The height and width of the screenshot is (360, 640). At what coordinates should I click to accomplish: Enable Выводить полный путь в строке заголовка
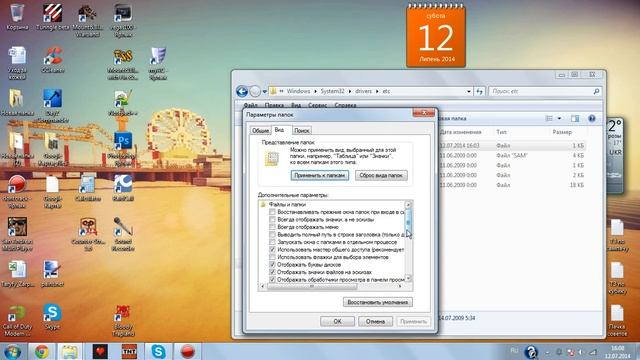pyautogui.click(x=272, y=235)
